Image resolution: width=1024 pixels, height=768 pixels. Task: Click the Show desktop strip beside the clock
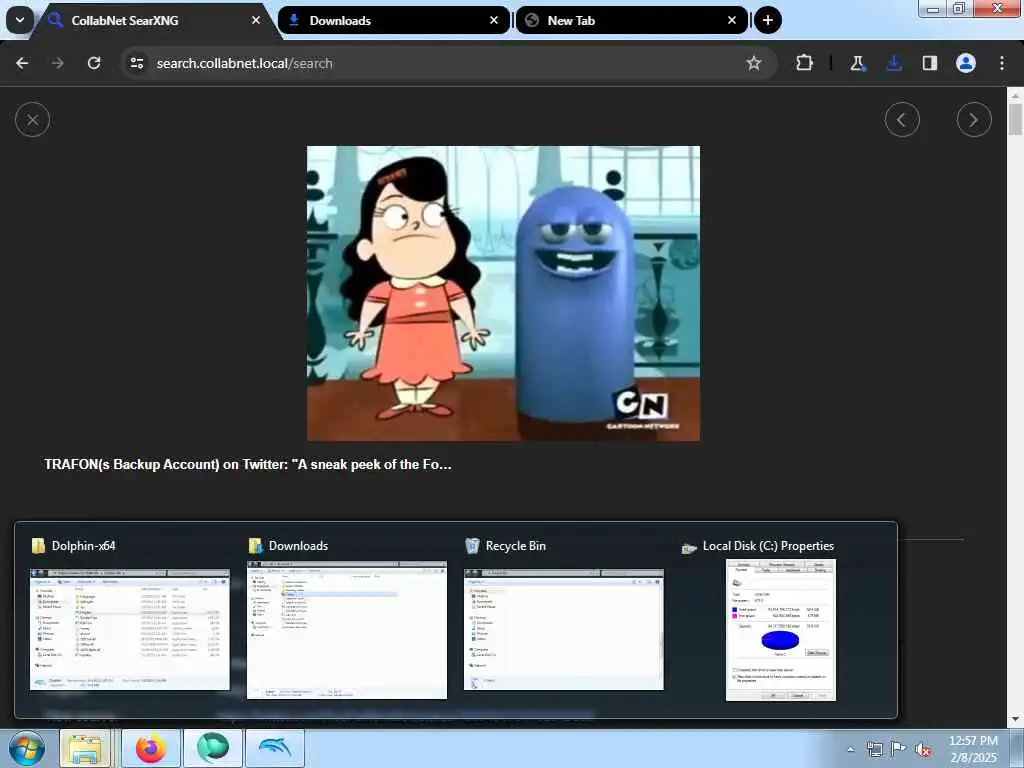coord(1017,748)
